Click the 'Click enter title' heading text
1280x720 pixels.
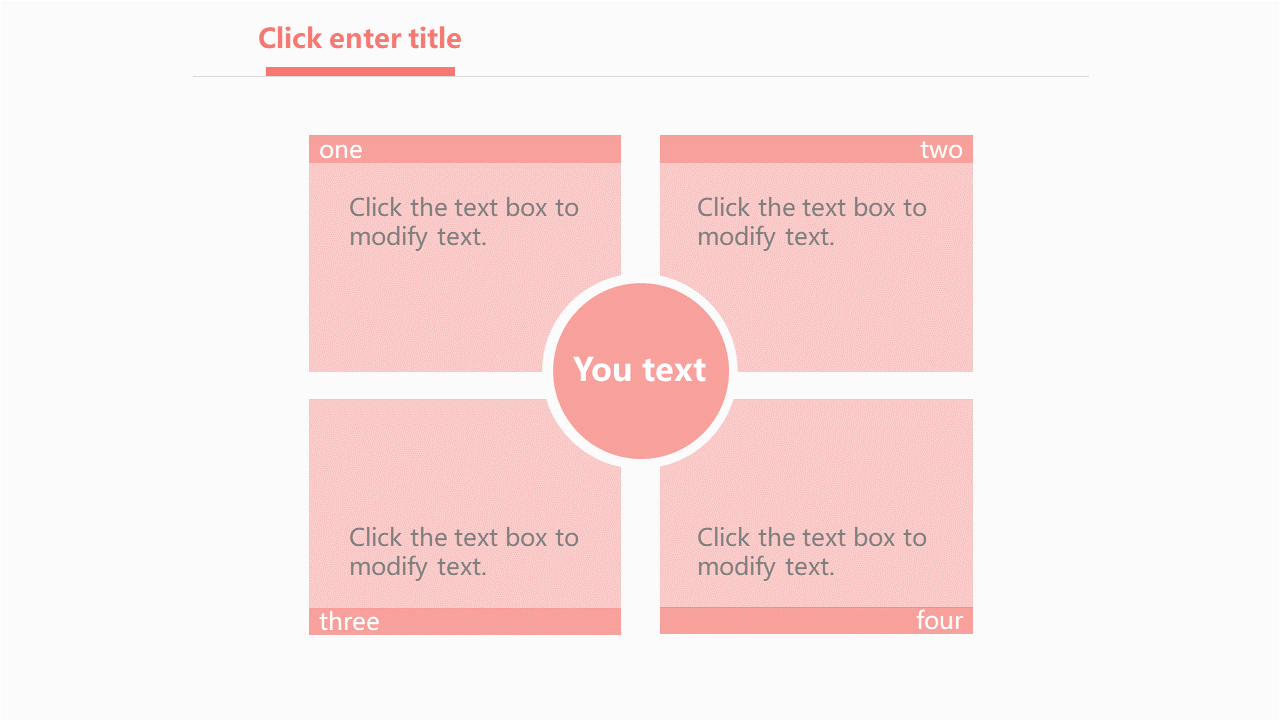click(x=360, y=39)
